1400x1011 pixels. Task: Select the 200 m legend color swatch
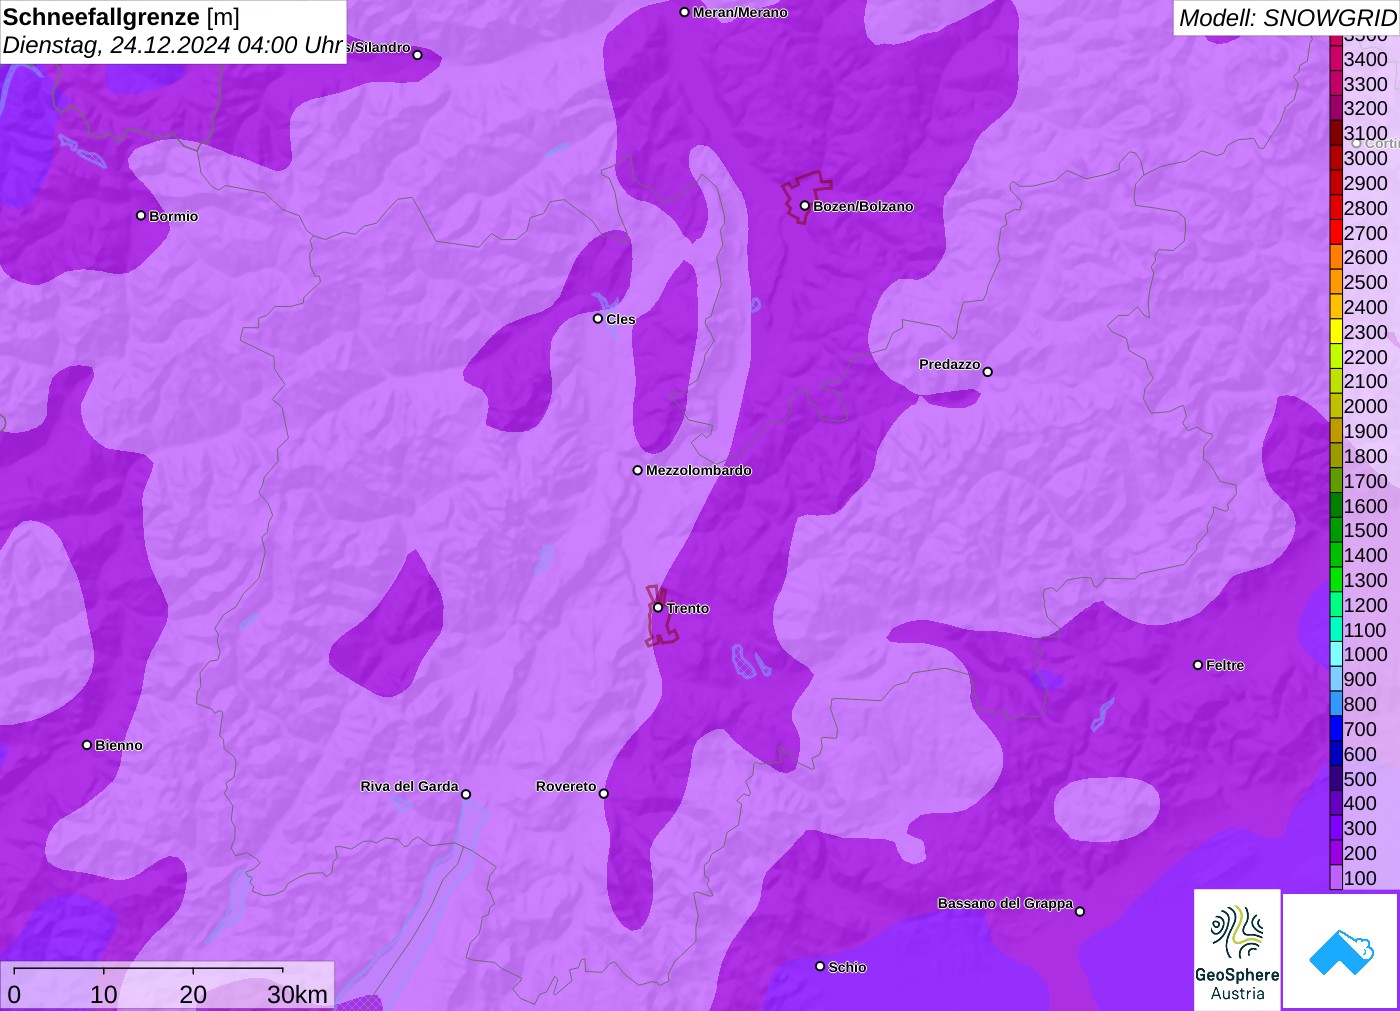click(1336, 853)
